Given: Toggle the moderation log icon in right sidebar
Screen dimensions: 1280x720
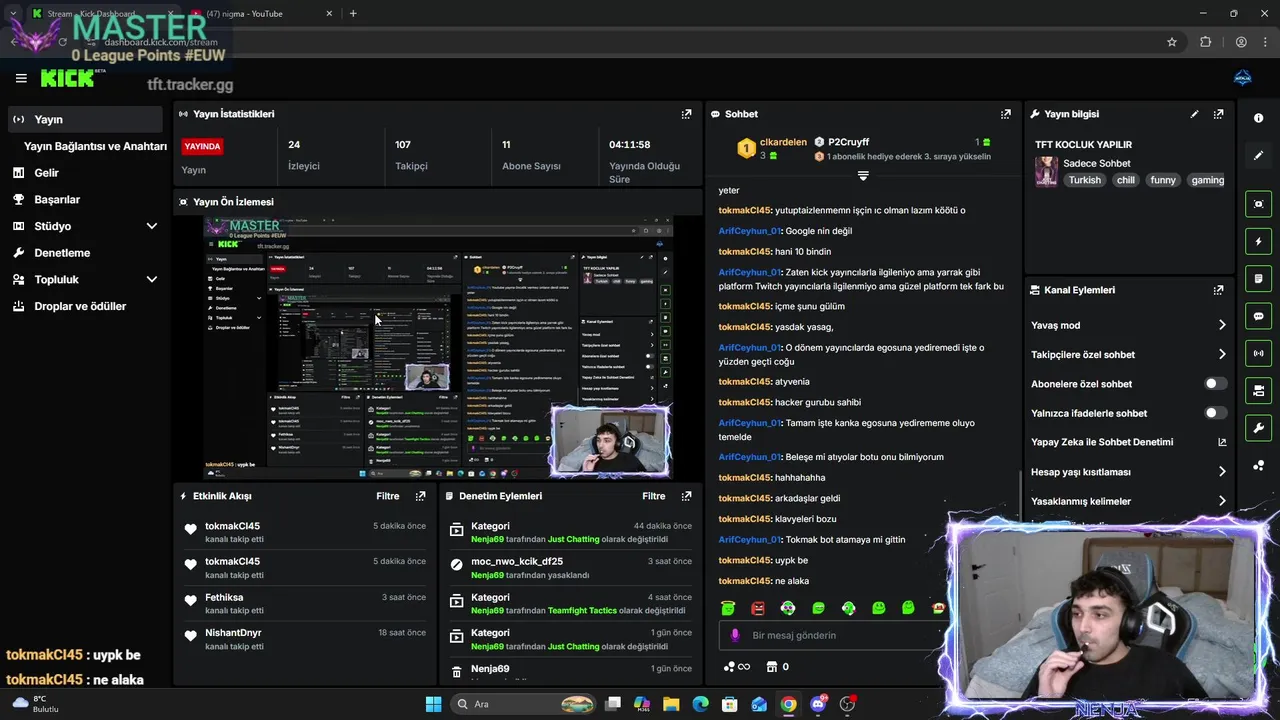Looking at the screenshot, I should point(1258,278).
